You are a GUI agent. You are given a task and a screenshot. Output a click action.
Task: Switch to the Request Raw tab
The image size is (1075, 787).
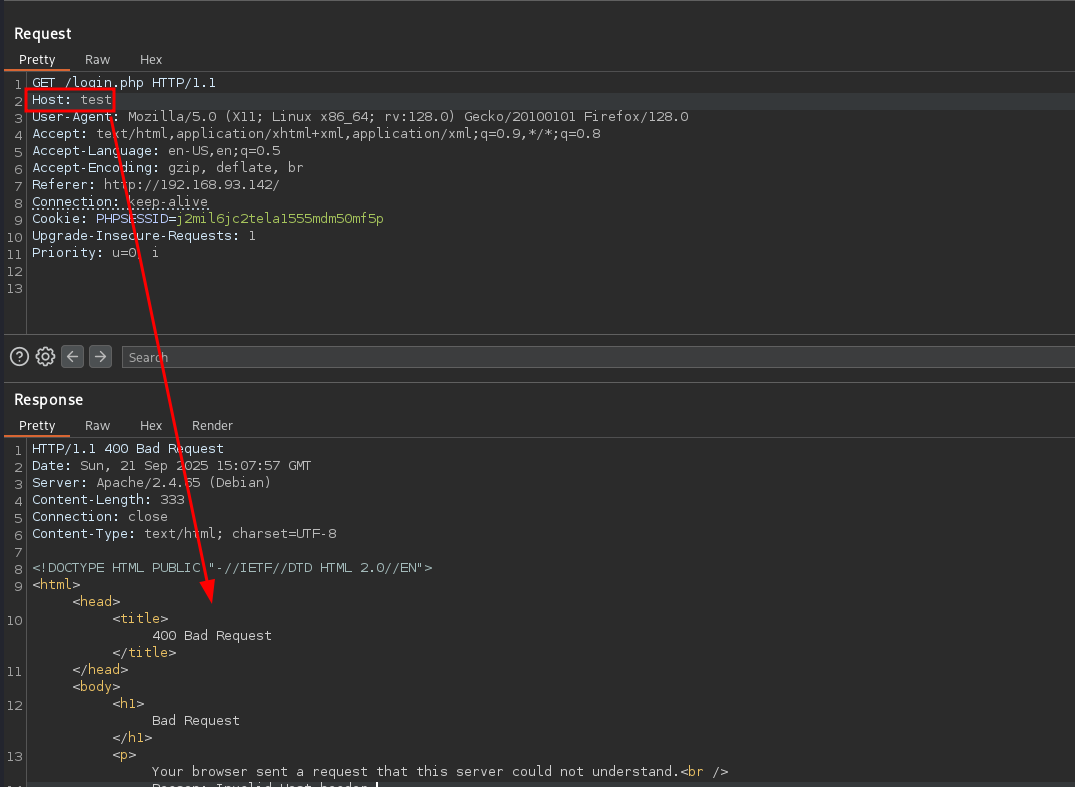[x=97, y=60]
